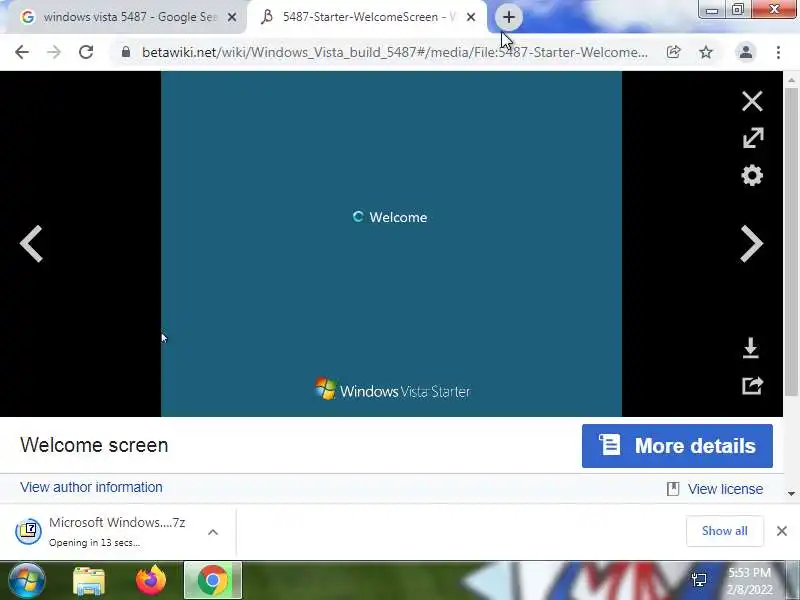Close the media viewer with the X icon
The height and width of the screenshot is (600, 800).
pyautogui.click(x=752, y=101)
